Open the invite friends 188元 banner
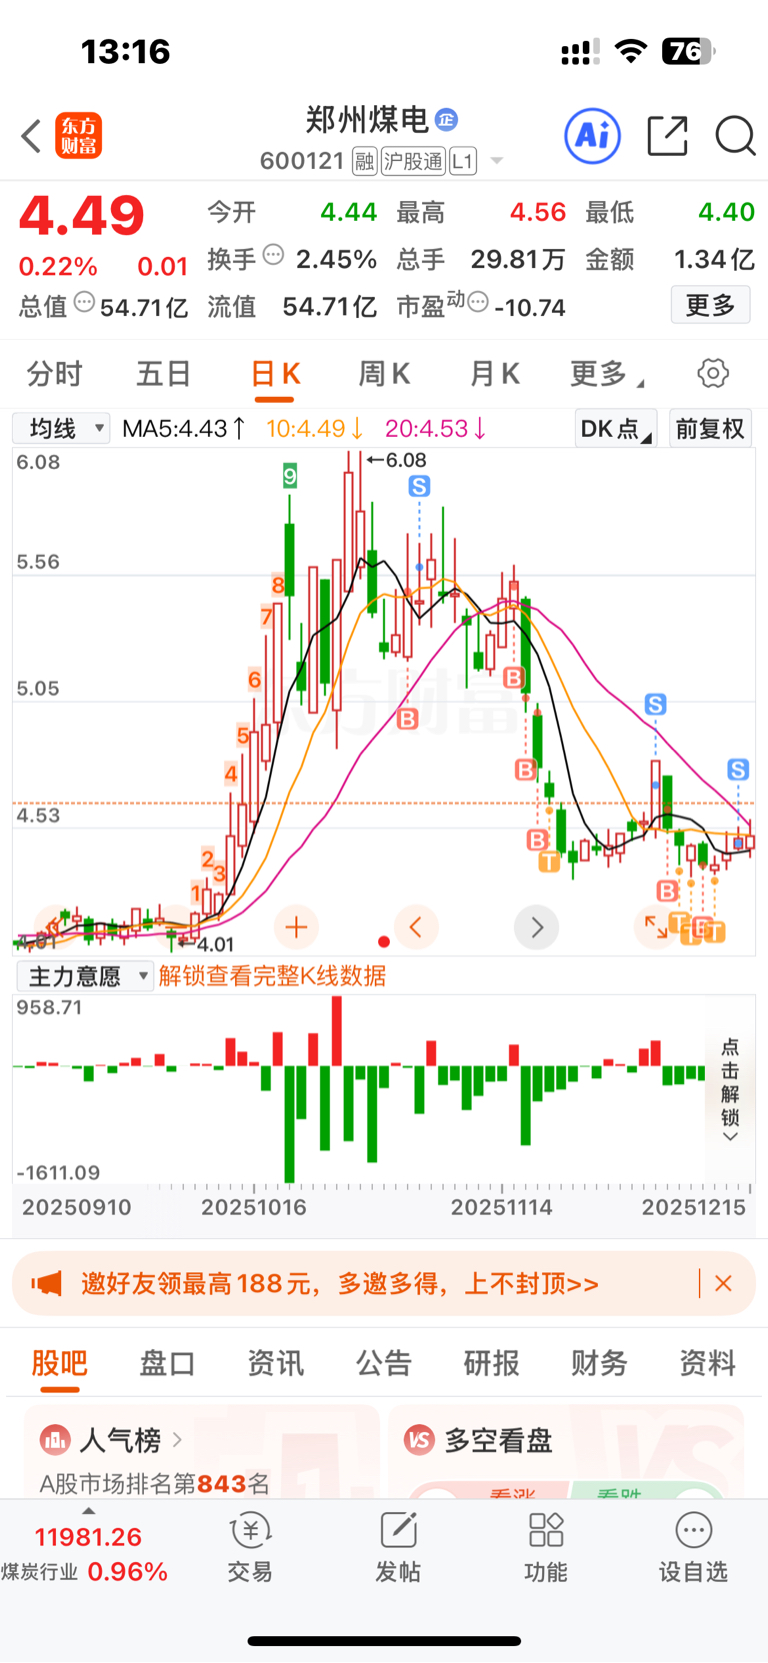The image size is (768, 1663). pos(384,1283)
